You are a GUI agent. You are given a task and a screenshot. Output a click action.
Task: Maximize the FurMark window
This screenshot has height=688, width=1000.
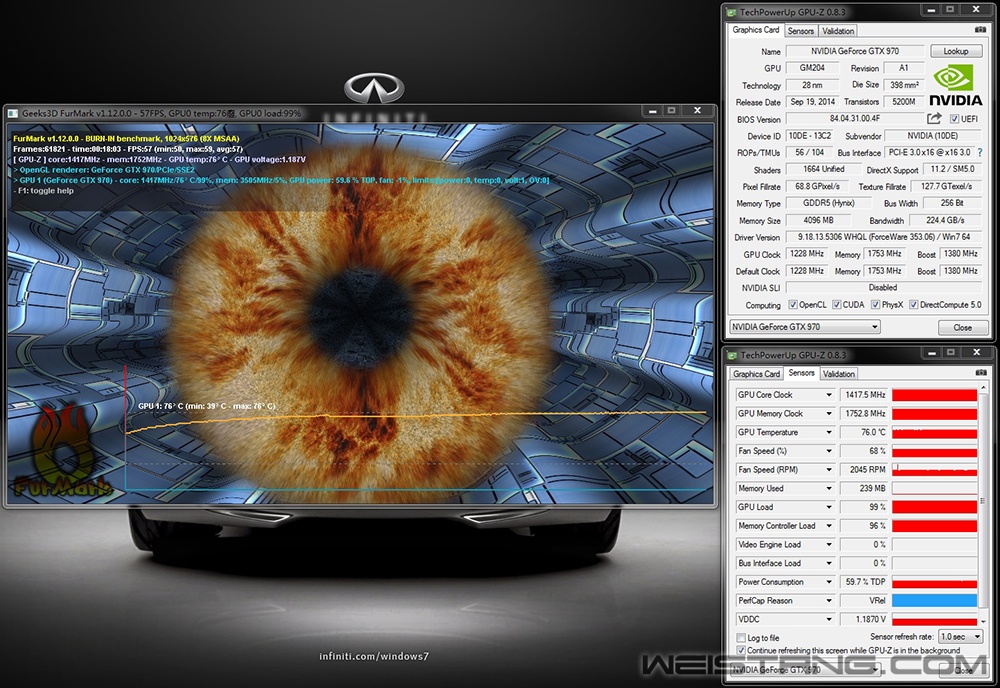[x=672, y=111]
